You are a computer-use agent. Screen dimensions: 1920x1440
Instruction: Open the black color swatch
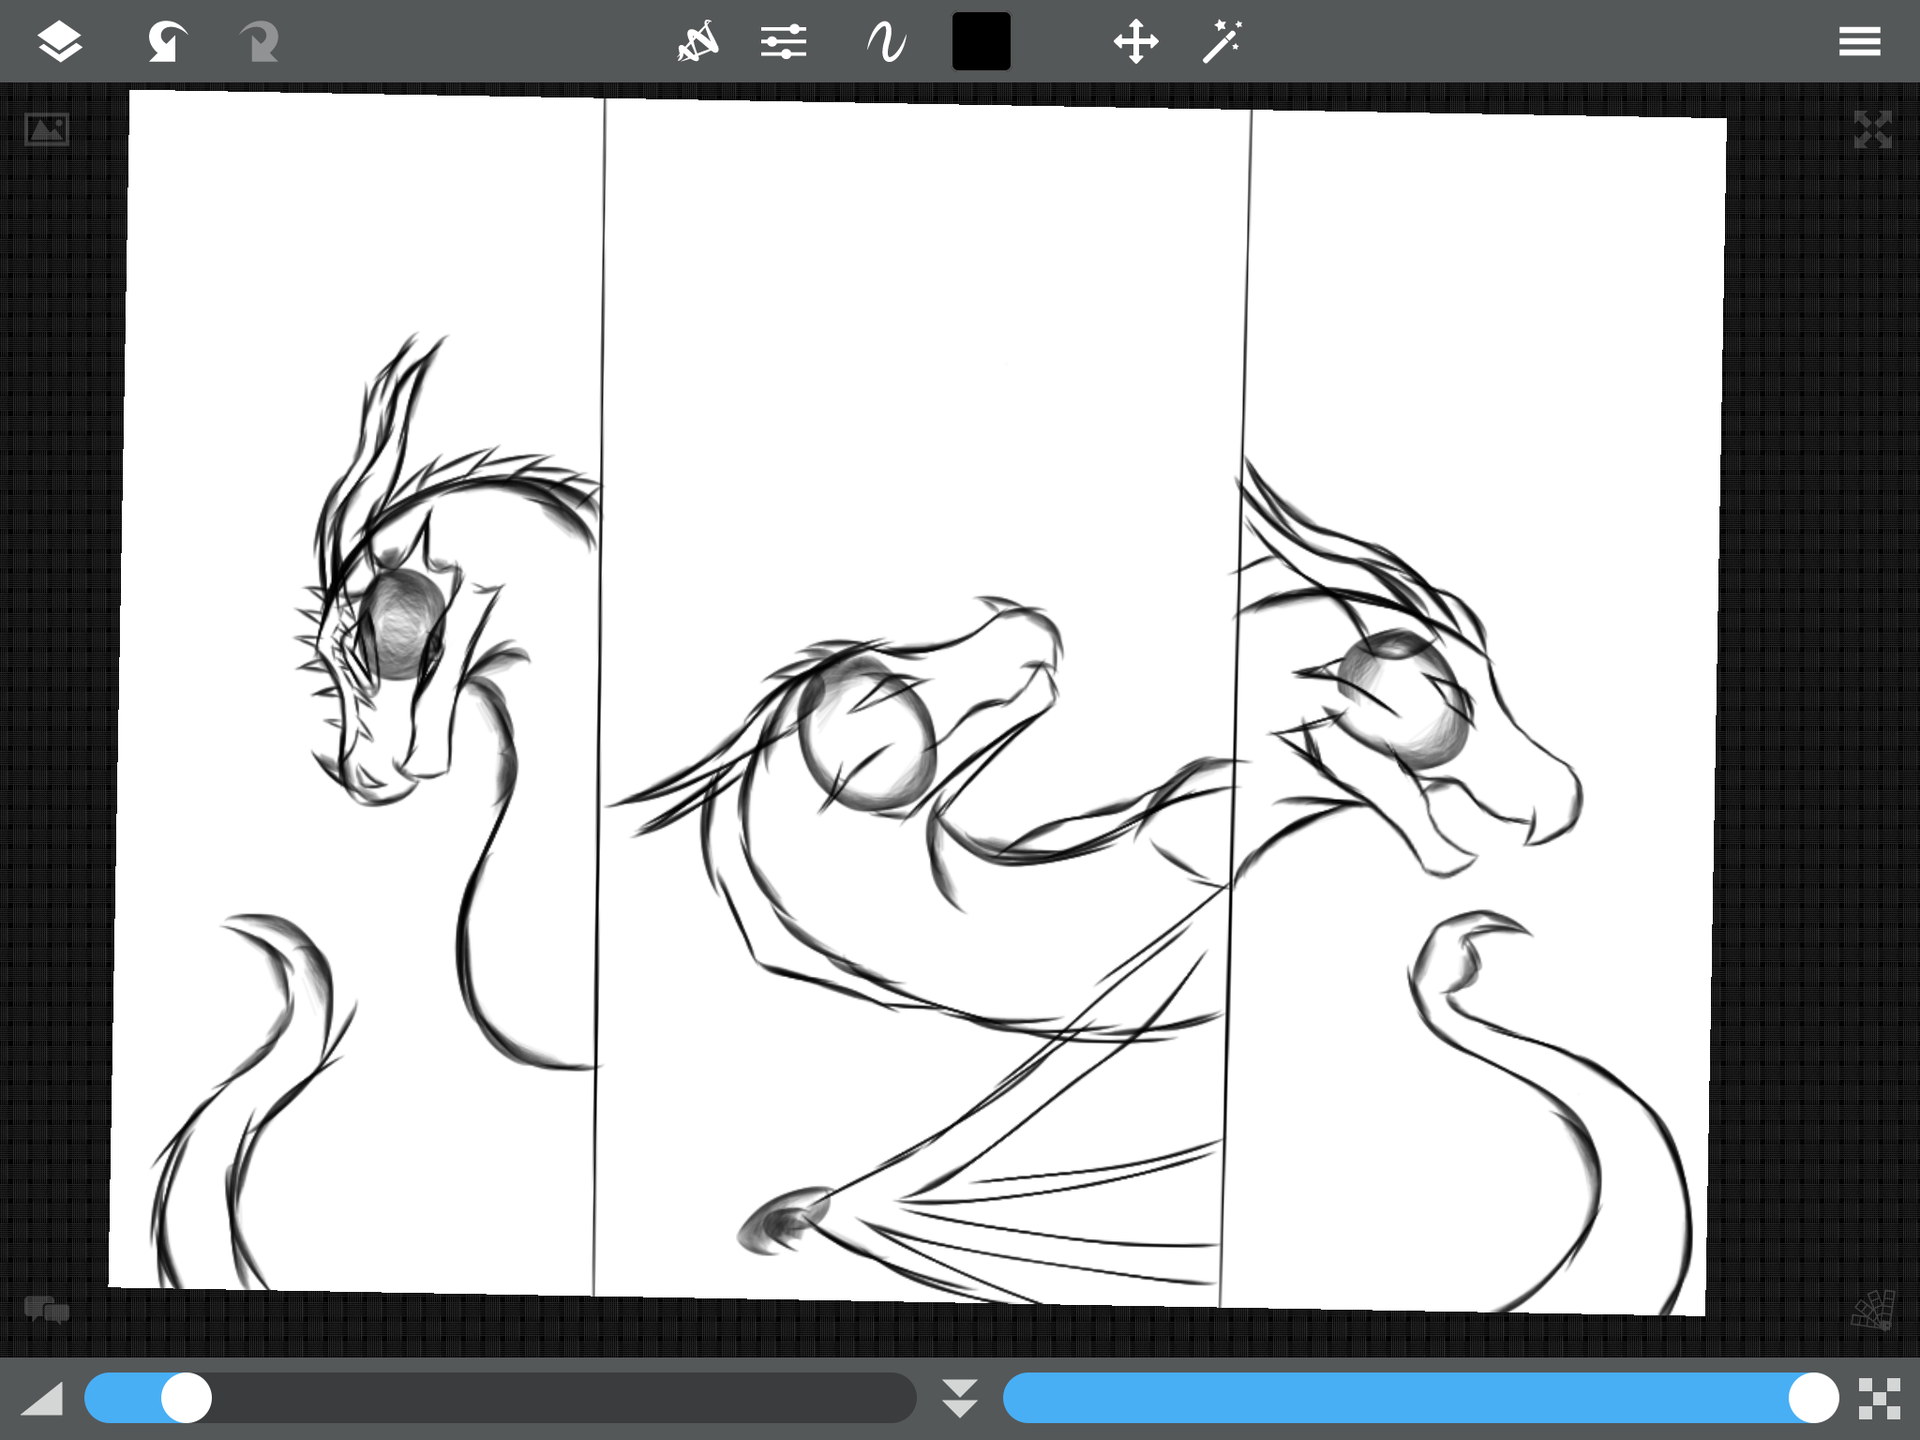[981, 41]
